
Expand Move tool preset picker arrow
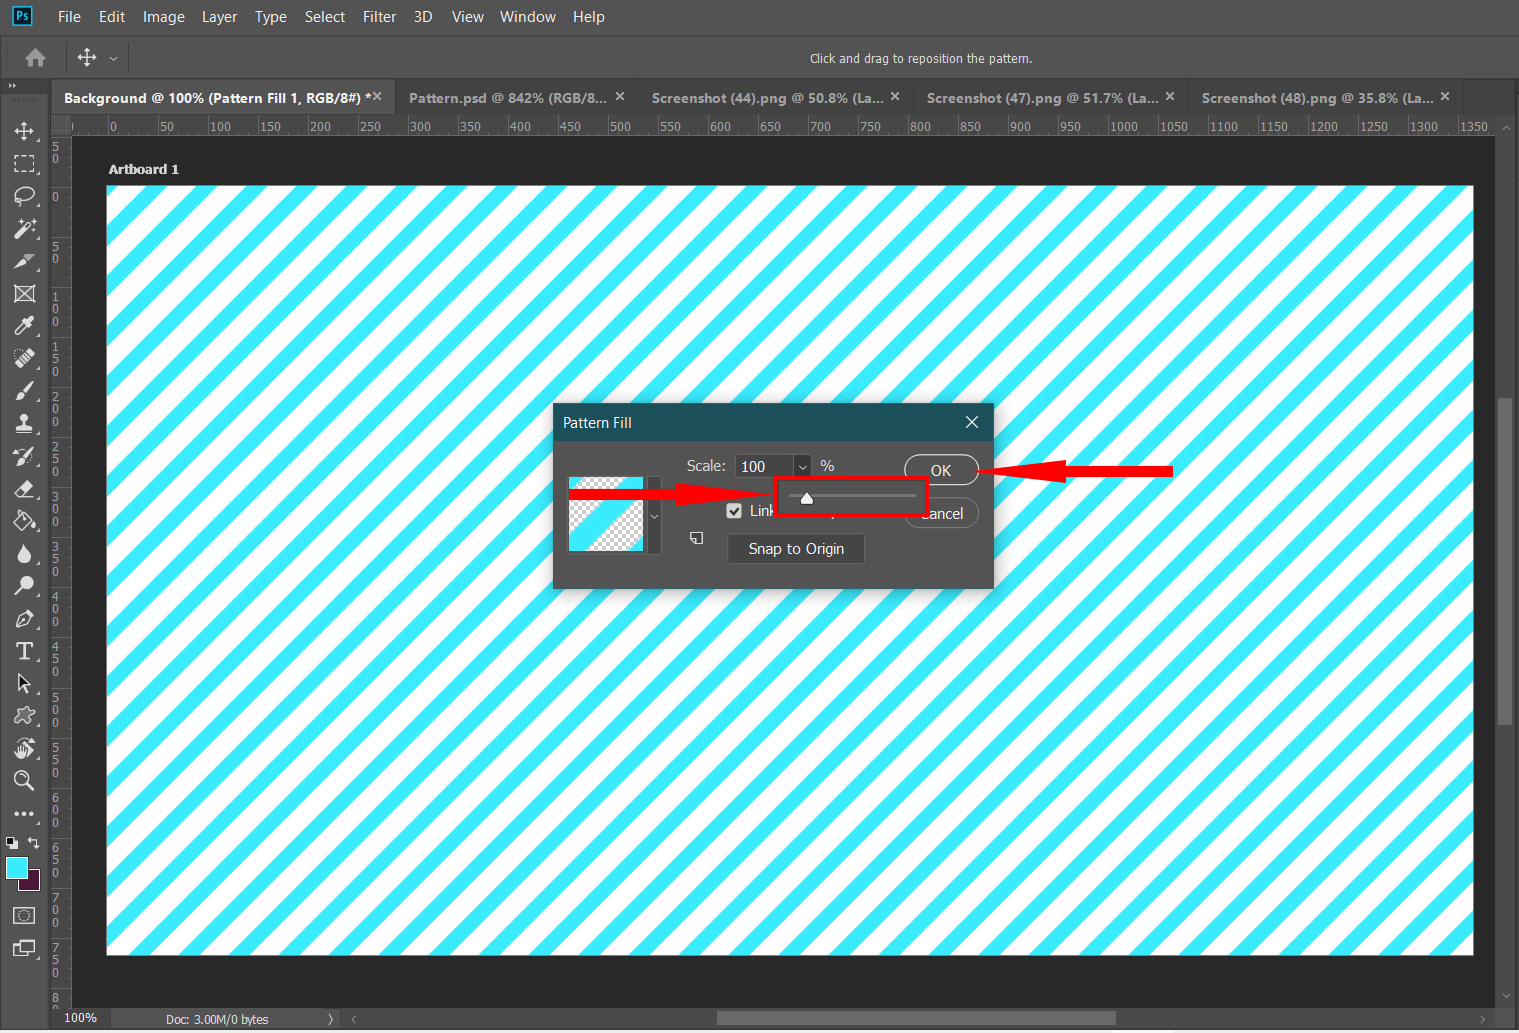(x=113, y=59)
